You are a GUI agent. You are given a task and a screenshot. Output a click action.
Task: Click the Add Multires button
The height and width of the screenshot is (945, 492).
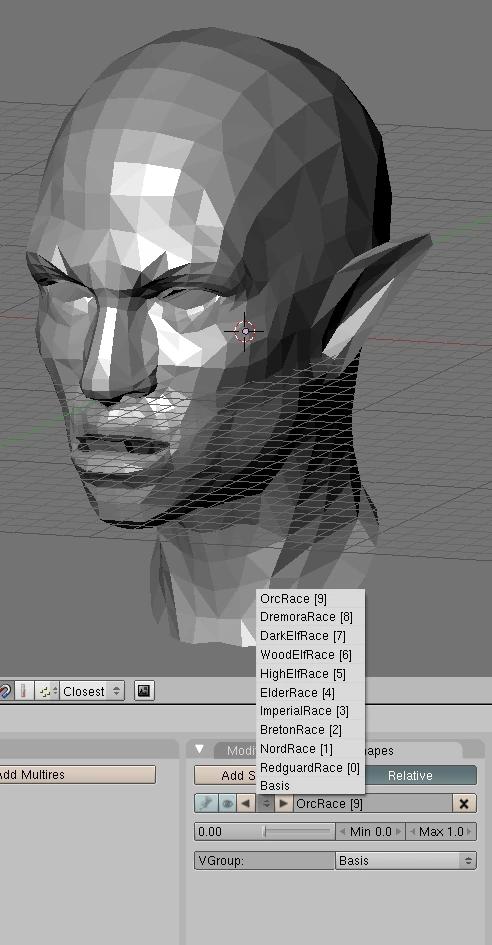77,774
